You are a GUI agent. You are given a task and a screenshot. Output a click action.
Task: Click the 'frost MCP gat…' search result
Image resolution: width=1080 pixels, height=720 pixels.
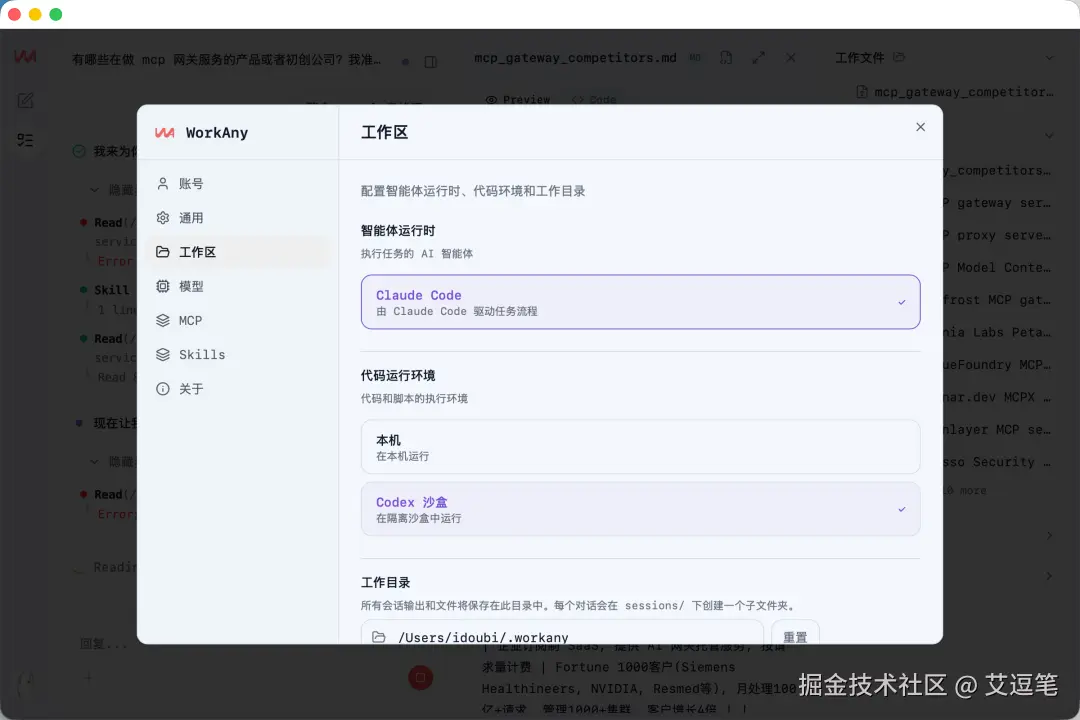point(997,300)
